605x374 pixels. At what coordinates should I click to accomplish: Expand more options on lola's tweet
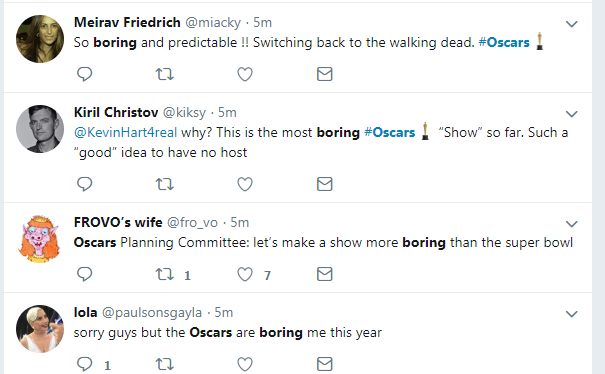tap(571, 314)
